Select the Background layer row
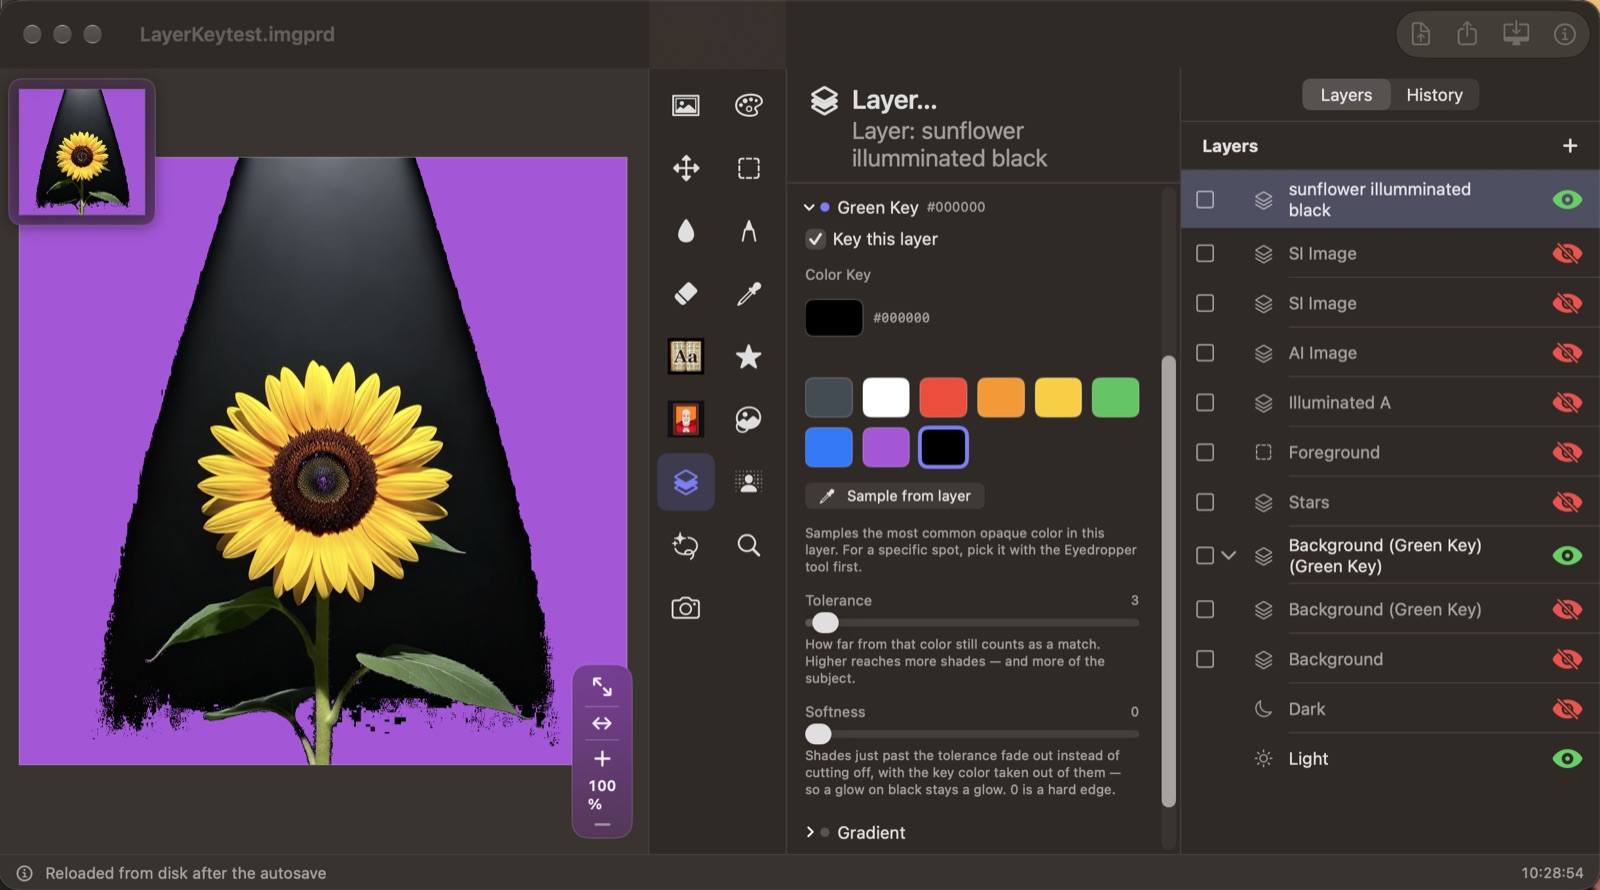1600x890 pixels. [1390, 659]
